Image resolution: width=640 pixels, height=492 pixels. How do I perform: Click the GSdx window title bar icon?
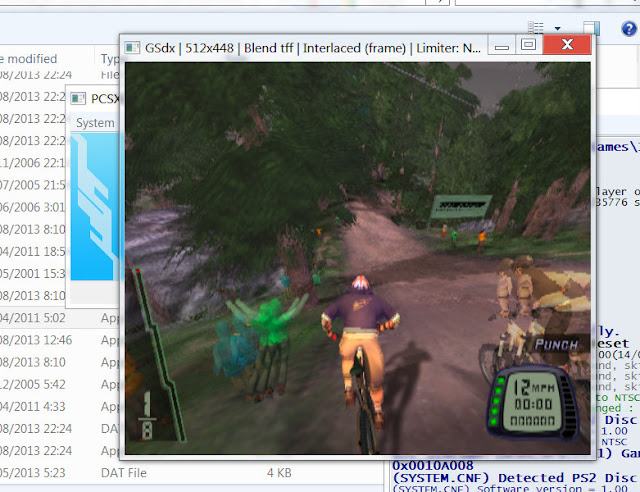click(x=132, y=48)
